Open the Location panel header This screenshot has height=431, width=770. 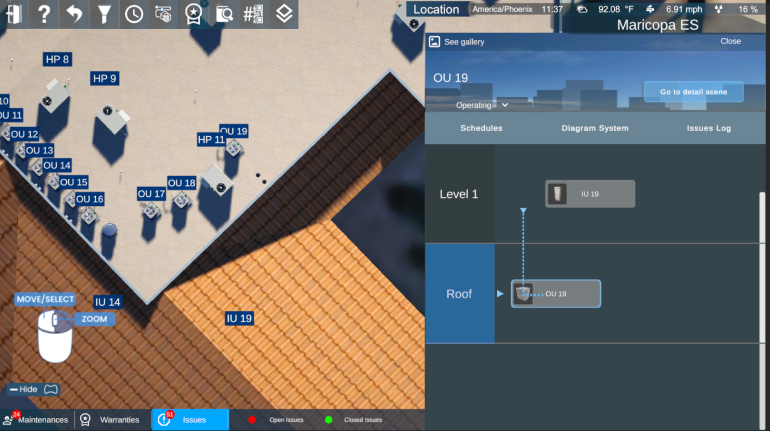436,10
